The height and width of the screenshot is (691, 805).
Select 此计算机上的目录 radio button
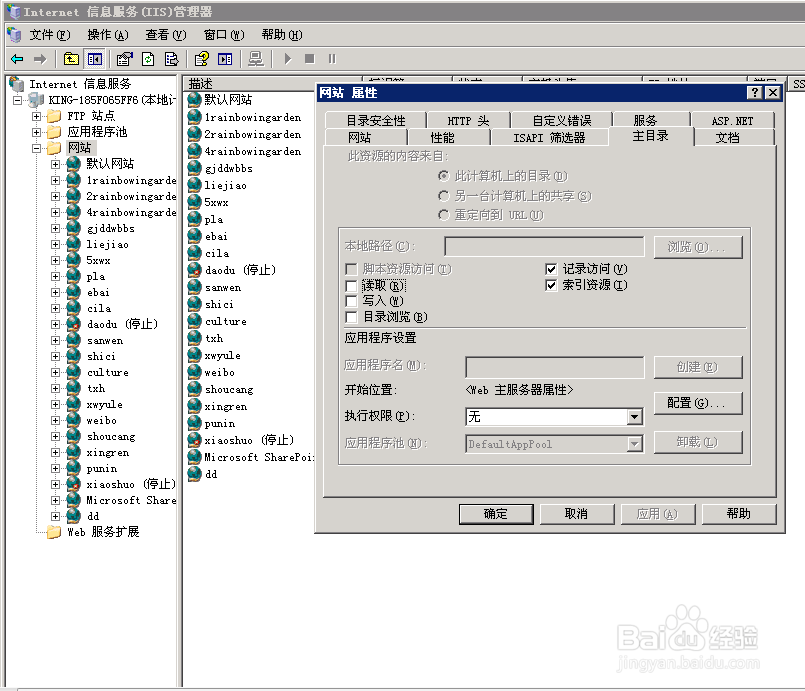click(444, 176)
